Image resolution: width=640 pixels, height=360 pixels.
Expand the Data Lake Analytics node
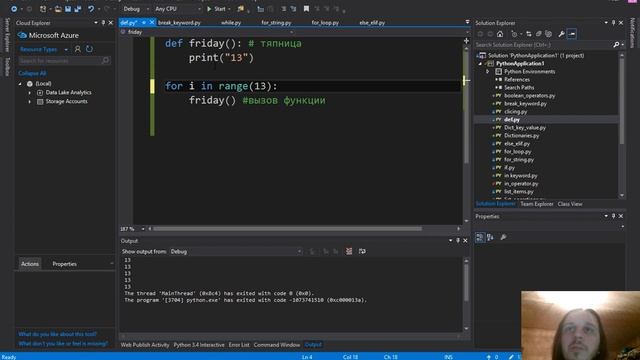click(x=29, y=93)
